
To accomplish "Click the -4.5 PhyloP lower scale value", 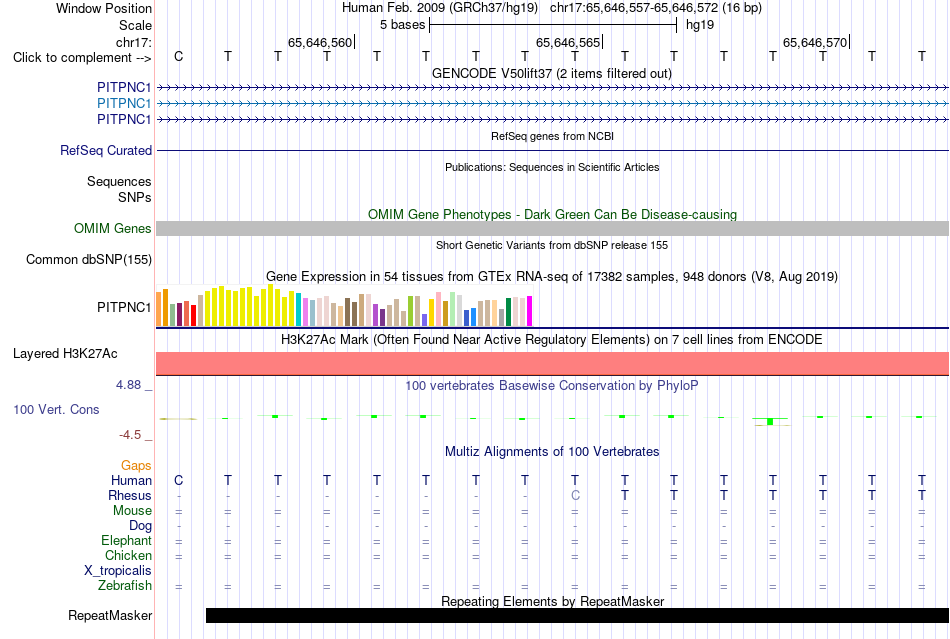I will [130, 435].
